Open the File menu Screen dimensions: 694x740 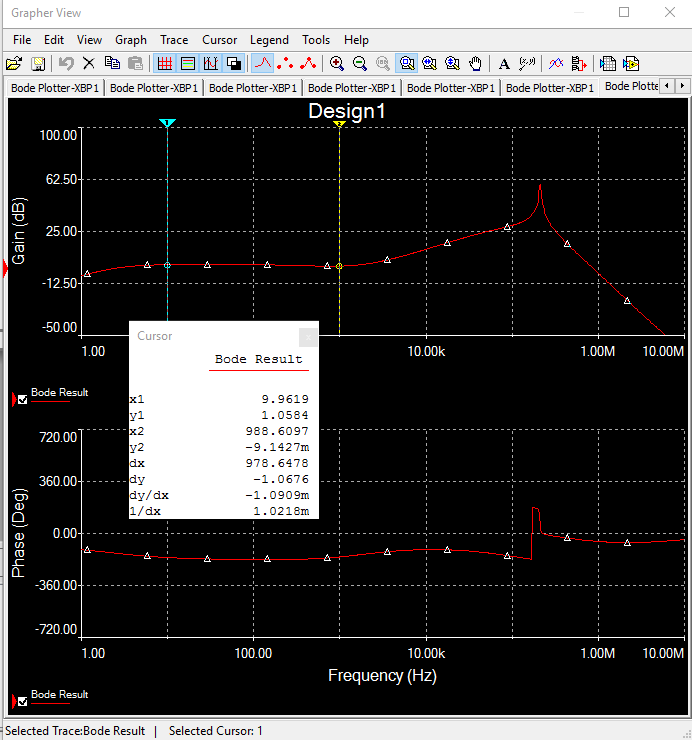(22, 40)
